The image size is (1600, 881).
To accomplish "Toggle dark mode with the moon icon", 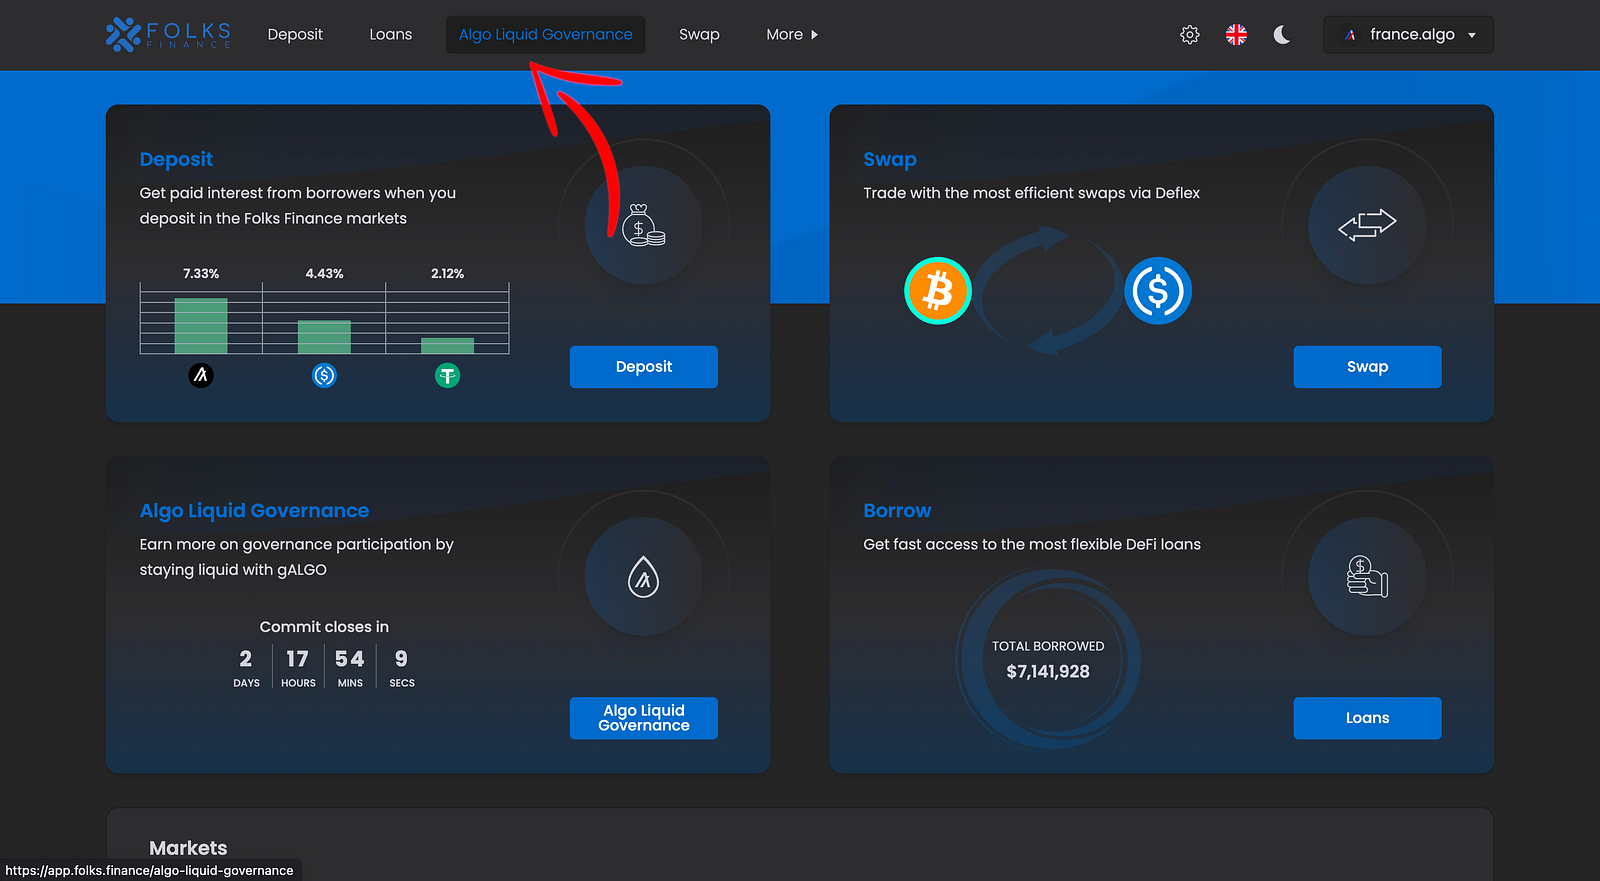I will click(1282, 35).
